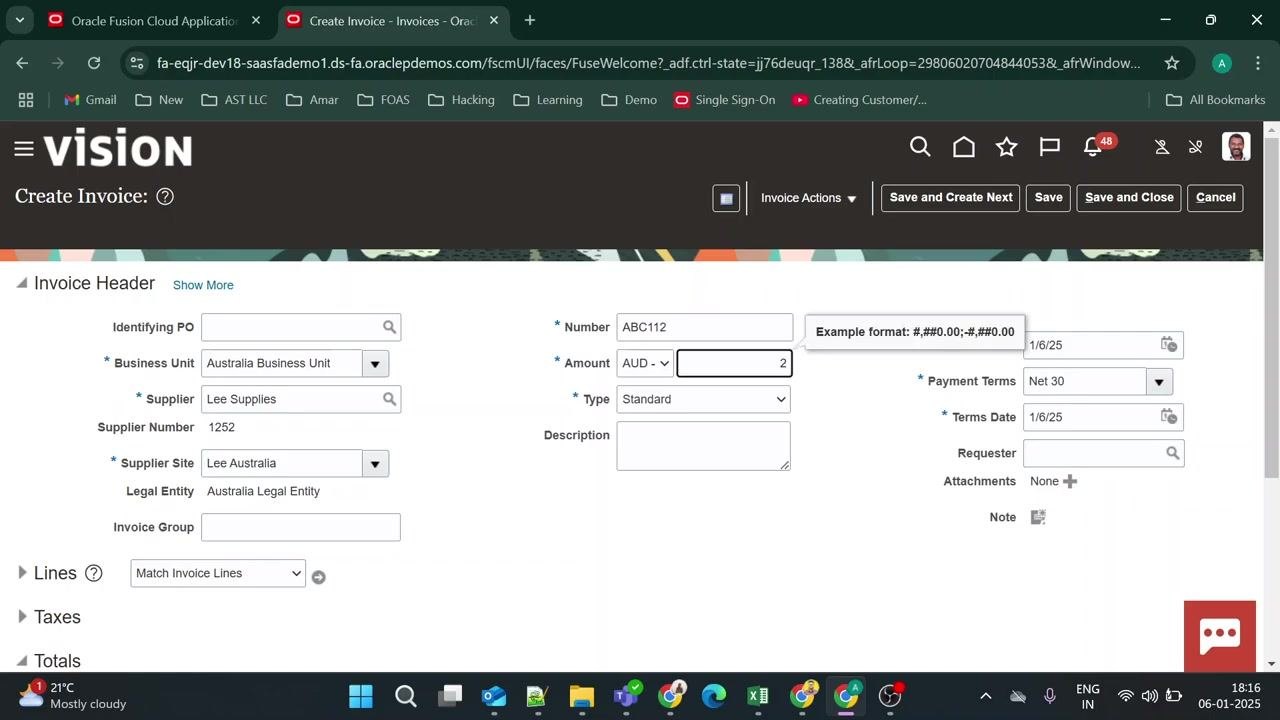Click Save and Create Next button
1280x720 pixels.
pos(951,198)
